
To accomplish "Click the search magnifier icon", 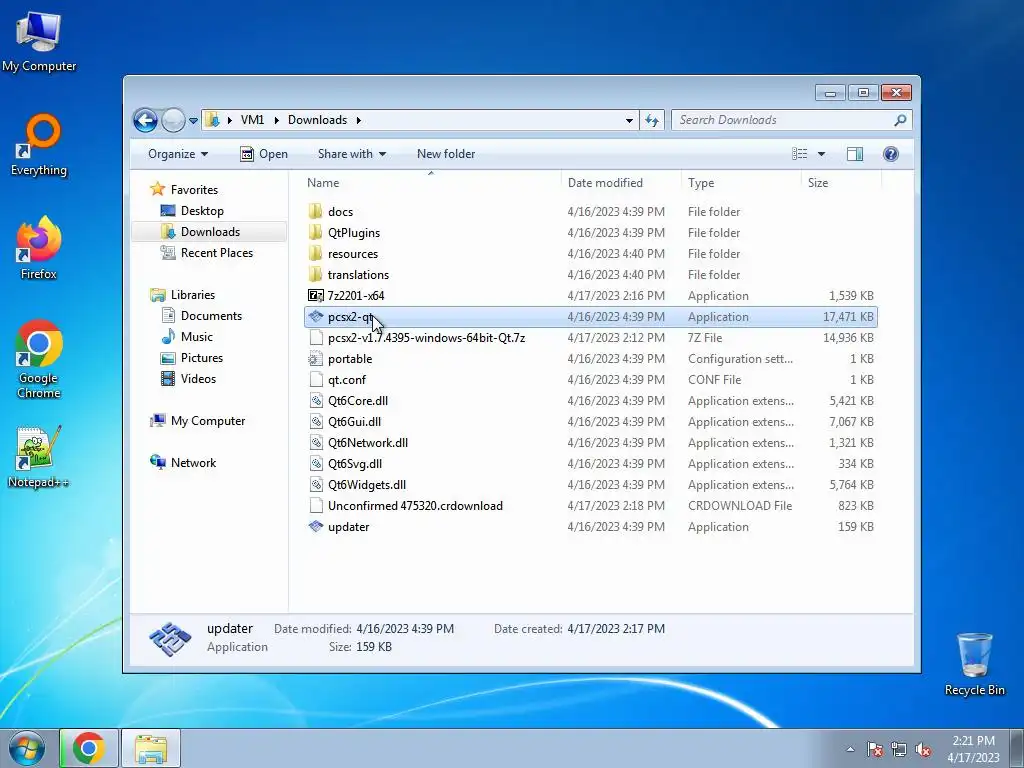I will point(900,120).
